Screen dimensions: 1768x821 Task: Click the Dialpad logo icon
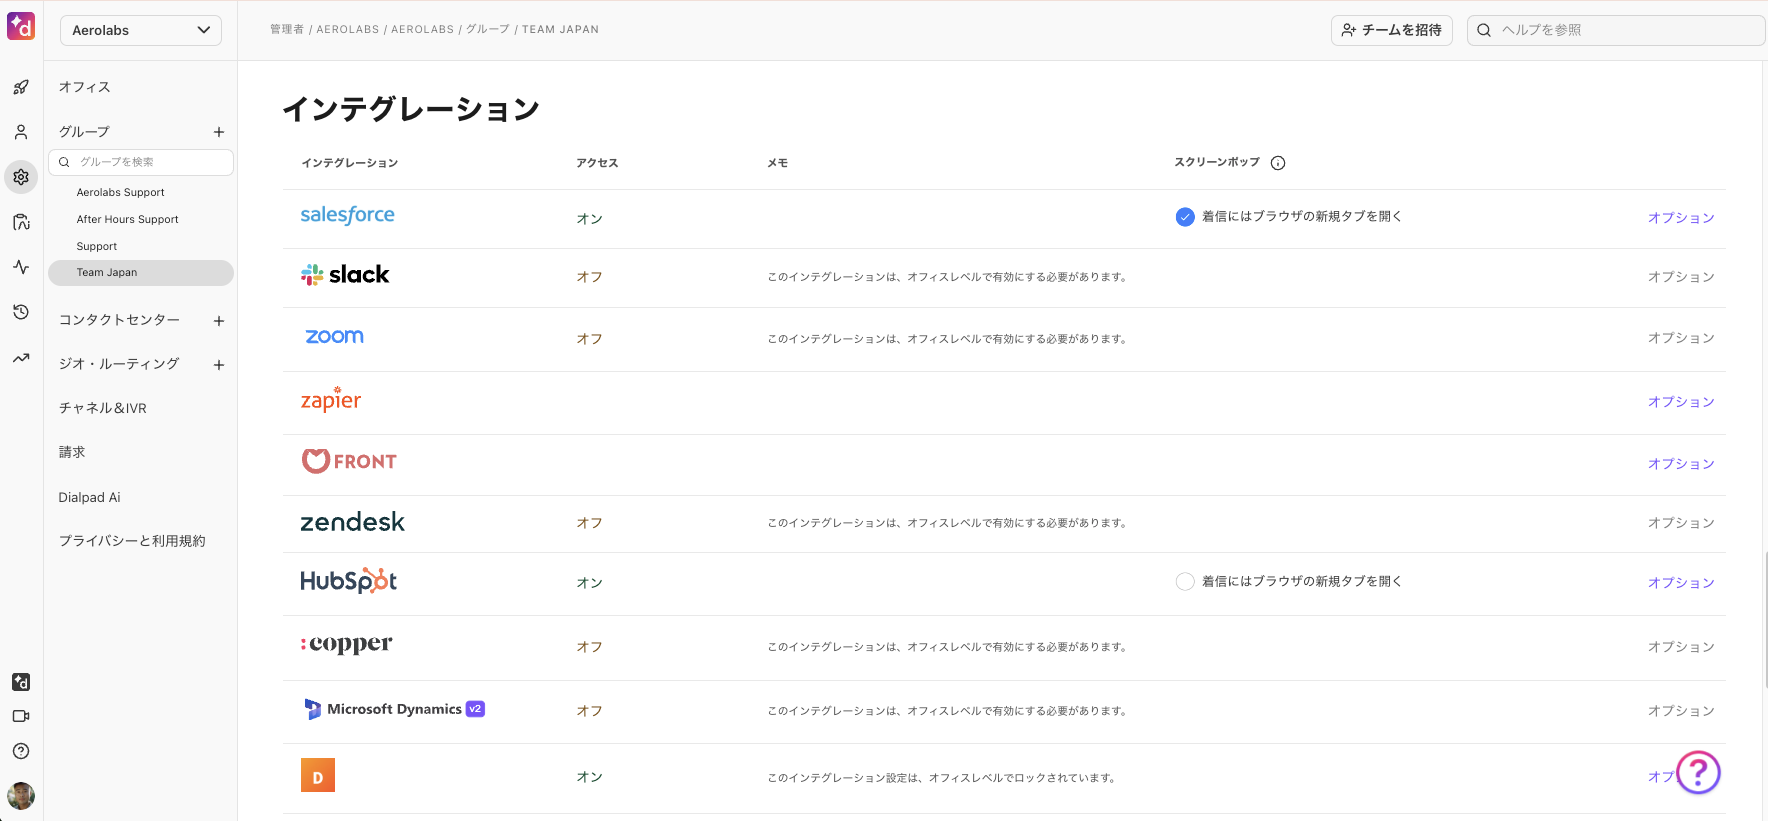point(21,27)
